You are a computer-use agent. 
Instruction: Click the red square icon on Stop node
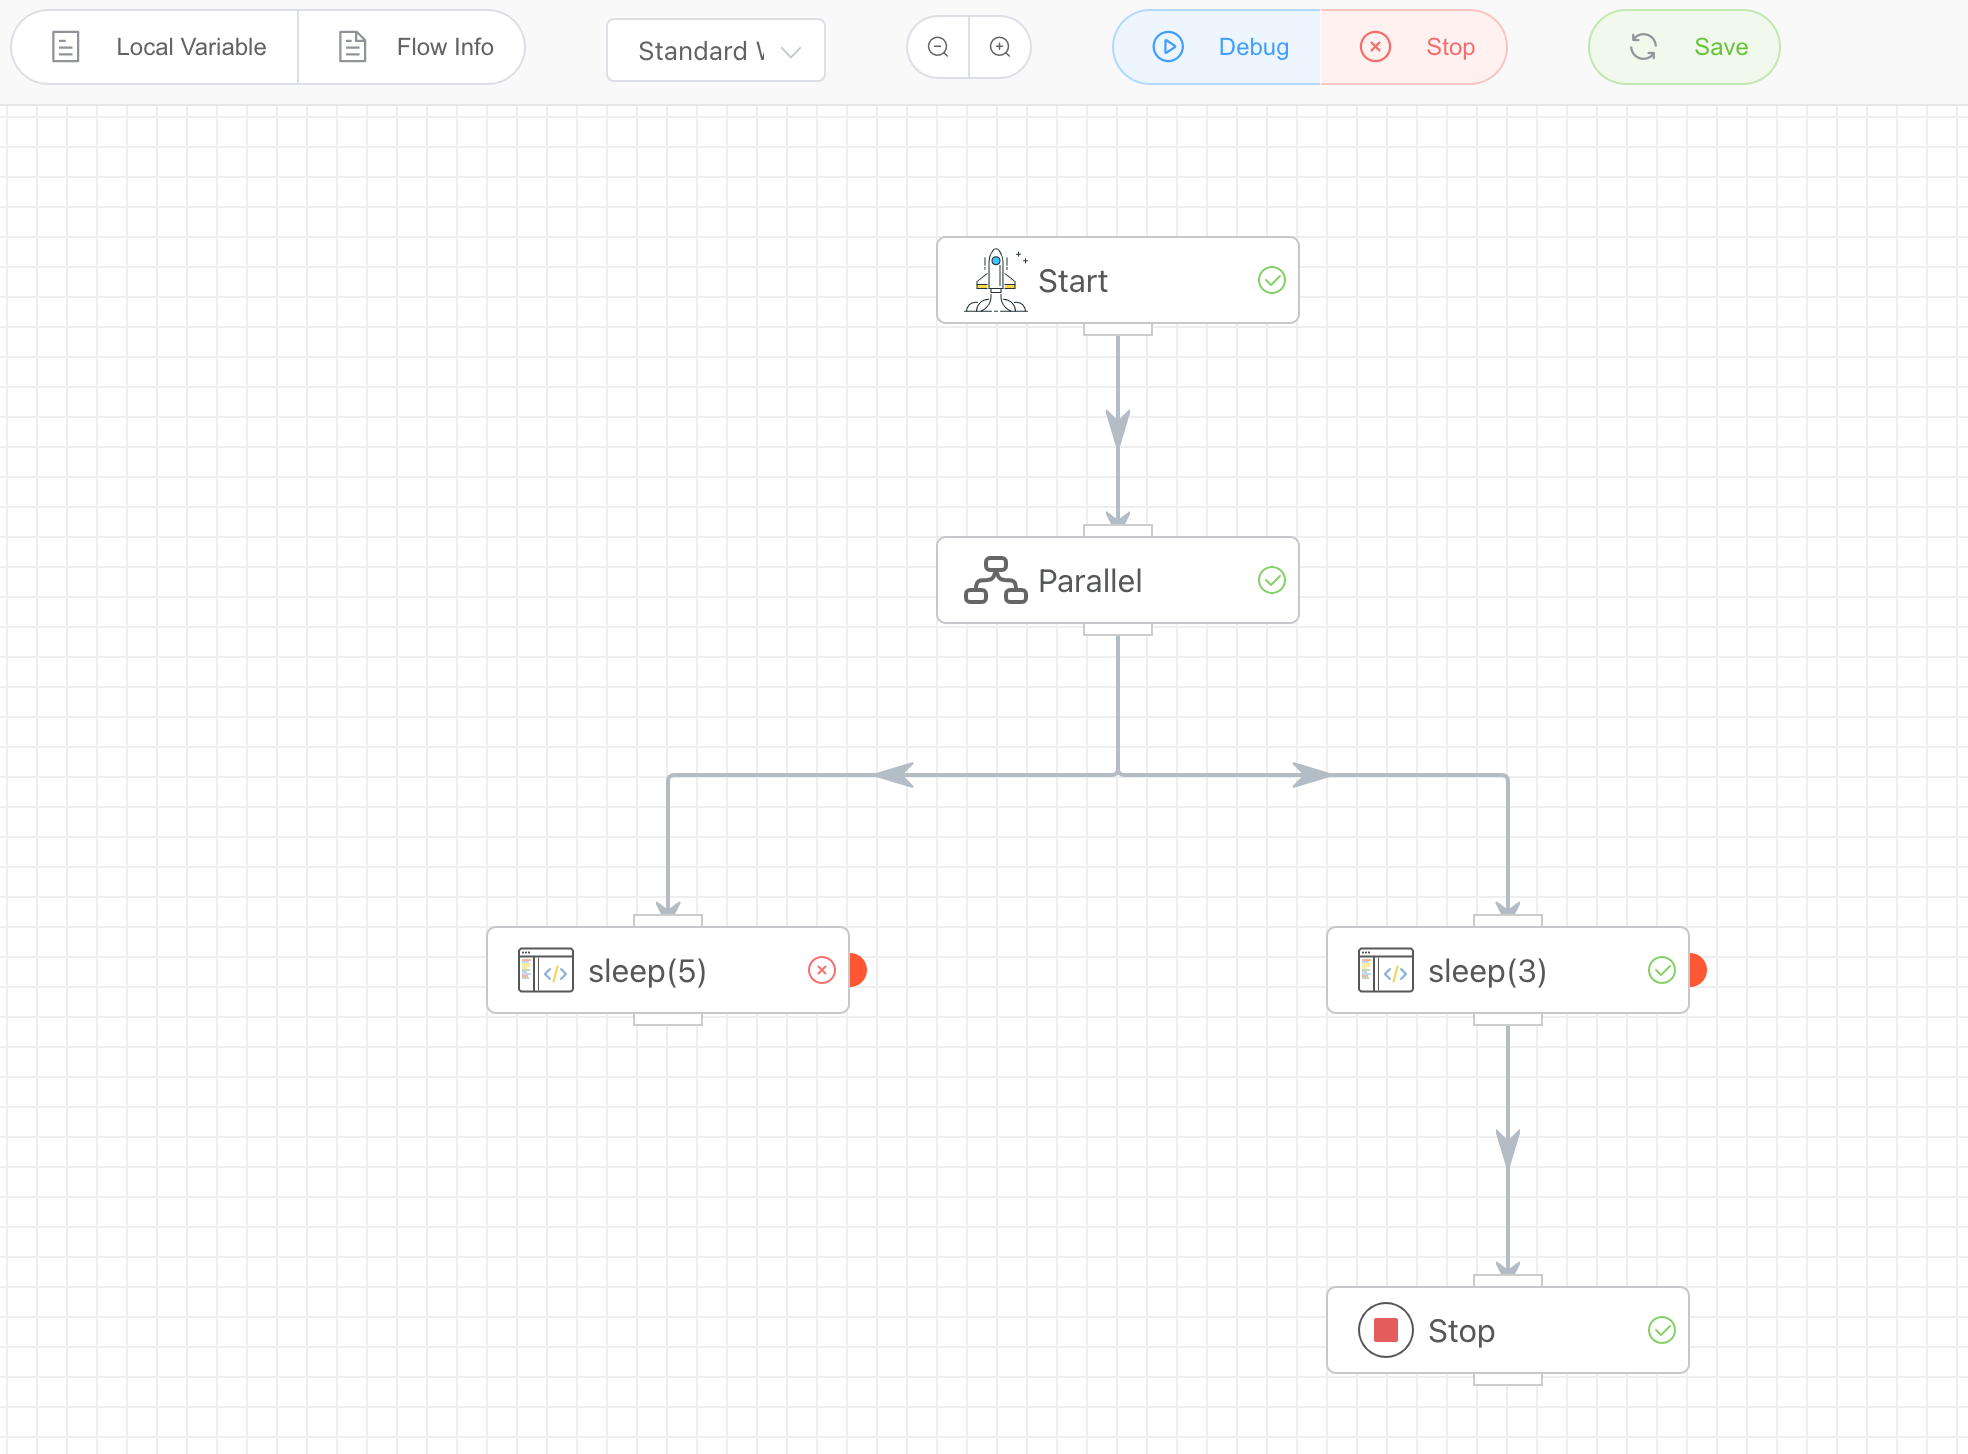pyautogui.click(x=1385, y=1330)
